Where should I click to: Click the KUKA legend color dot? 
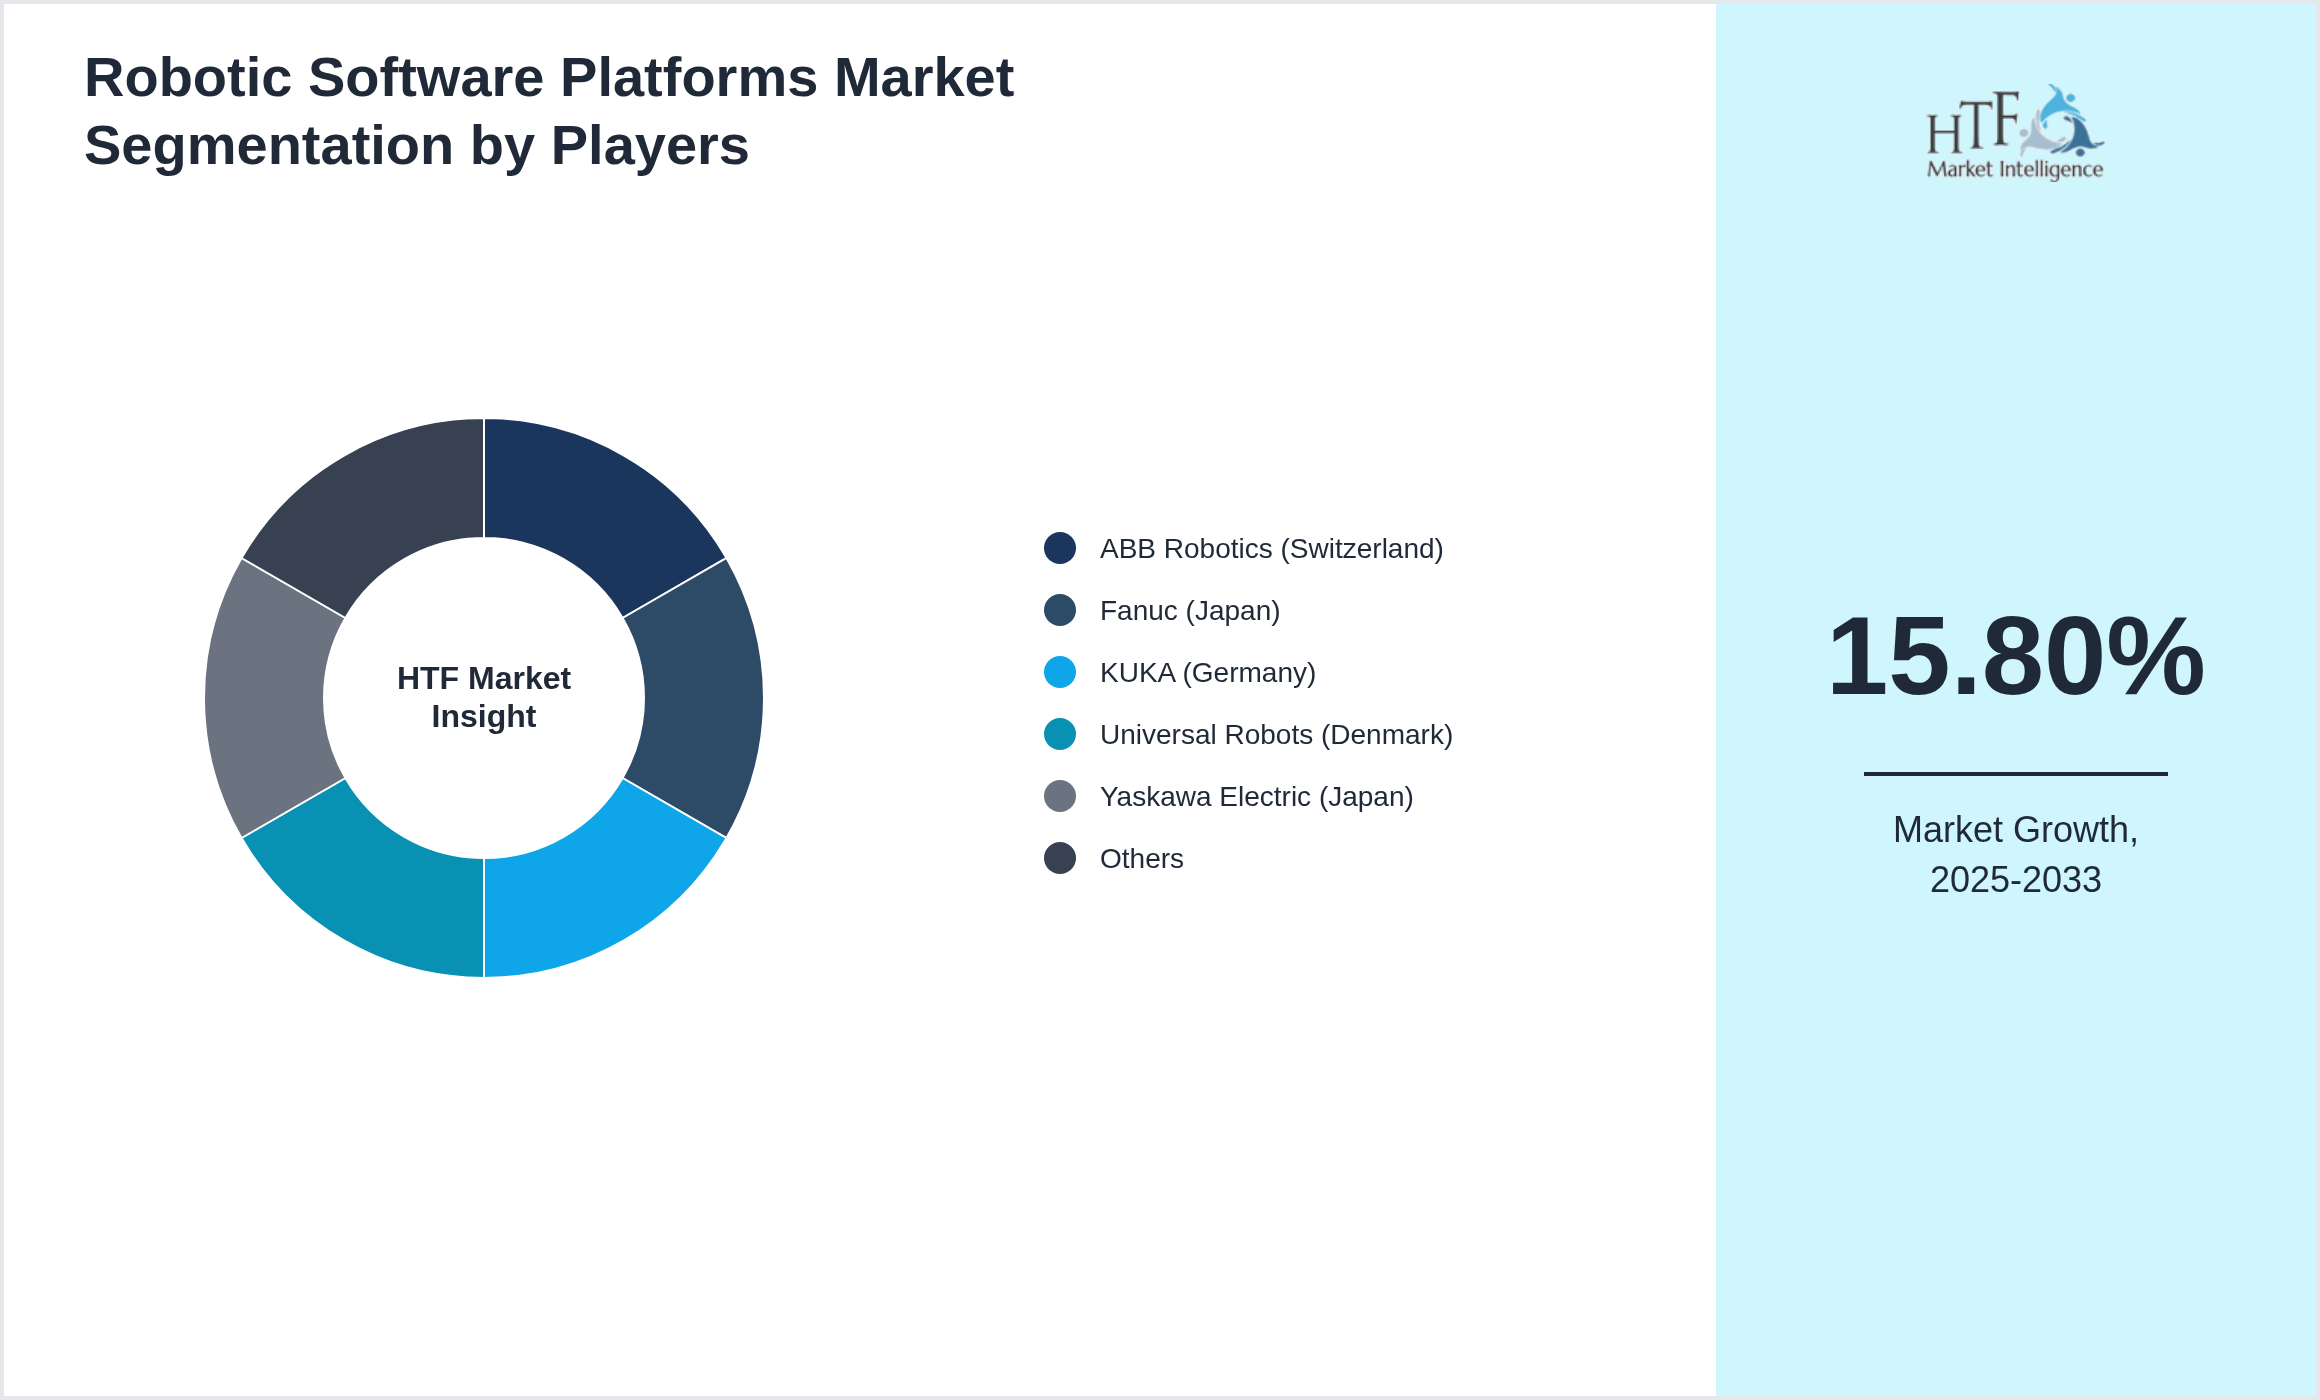1060,672
